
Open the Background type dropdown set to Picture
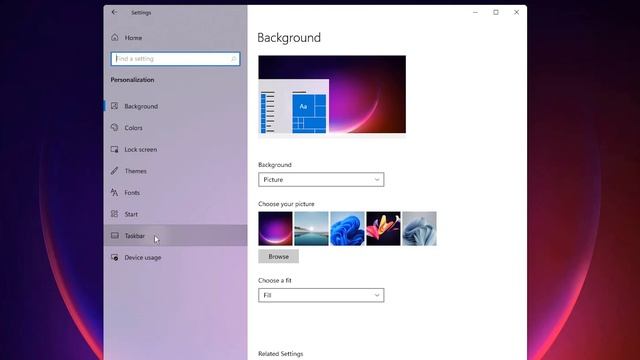pyautogui.click(x=321, y=180)
